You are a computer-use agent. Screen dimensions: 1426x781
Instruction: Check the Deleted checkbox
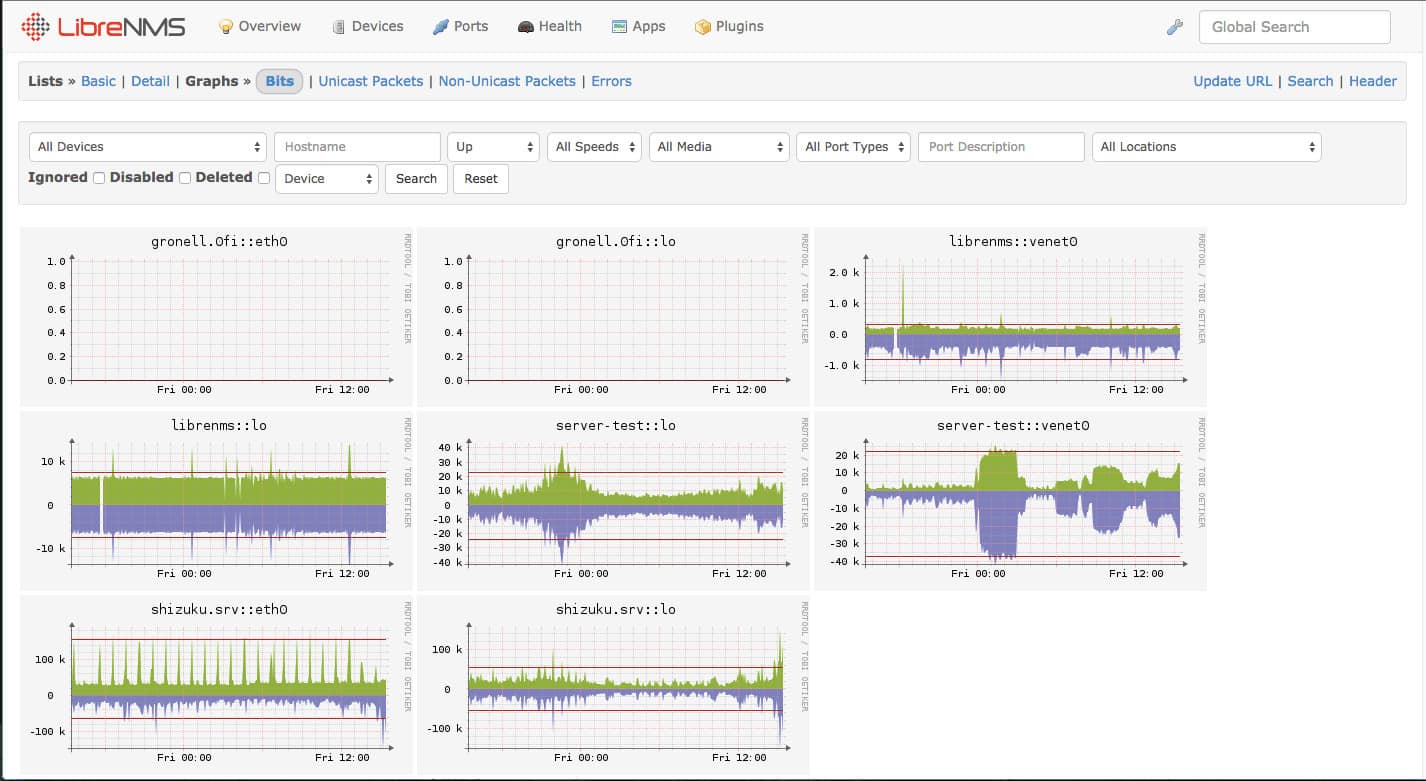[x=264, y=178]
